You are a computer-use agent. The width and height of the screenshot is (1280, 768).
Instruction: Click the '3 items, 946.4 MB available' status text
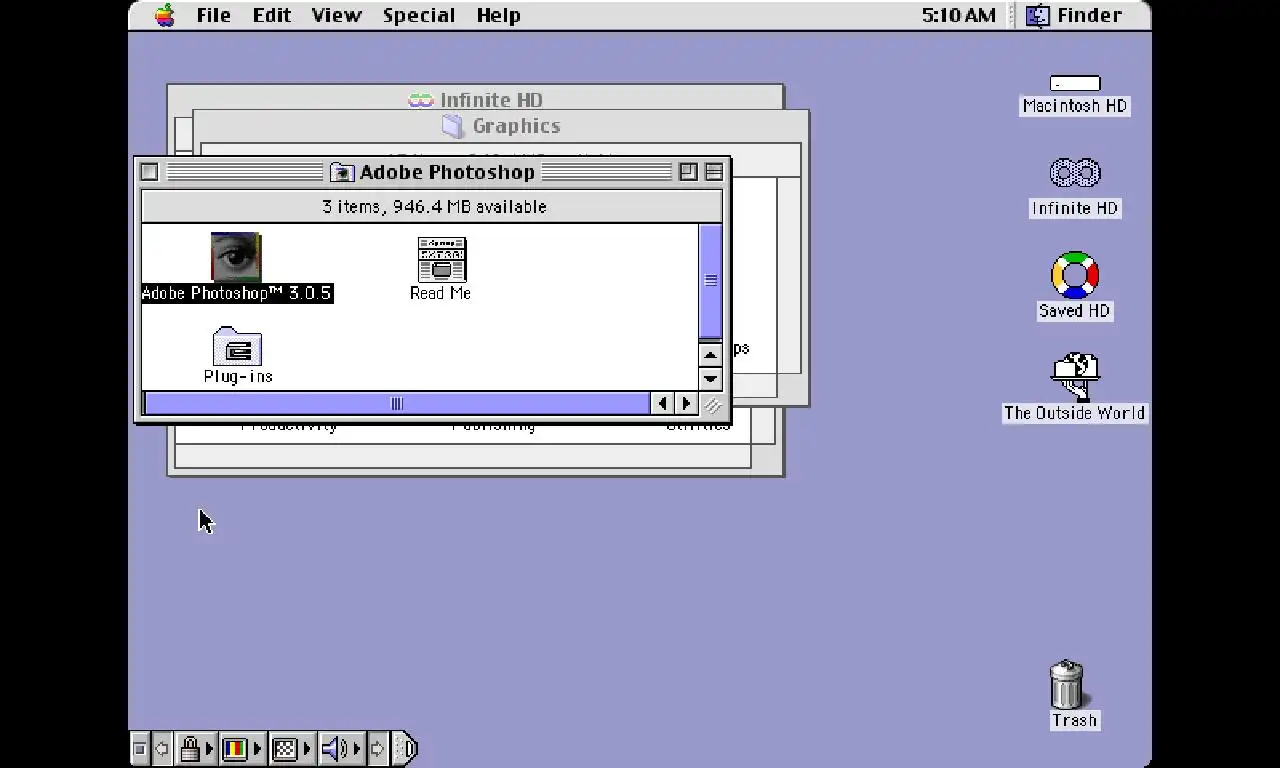click(434, 207)
